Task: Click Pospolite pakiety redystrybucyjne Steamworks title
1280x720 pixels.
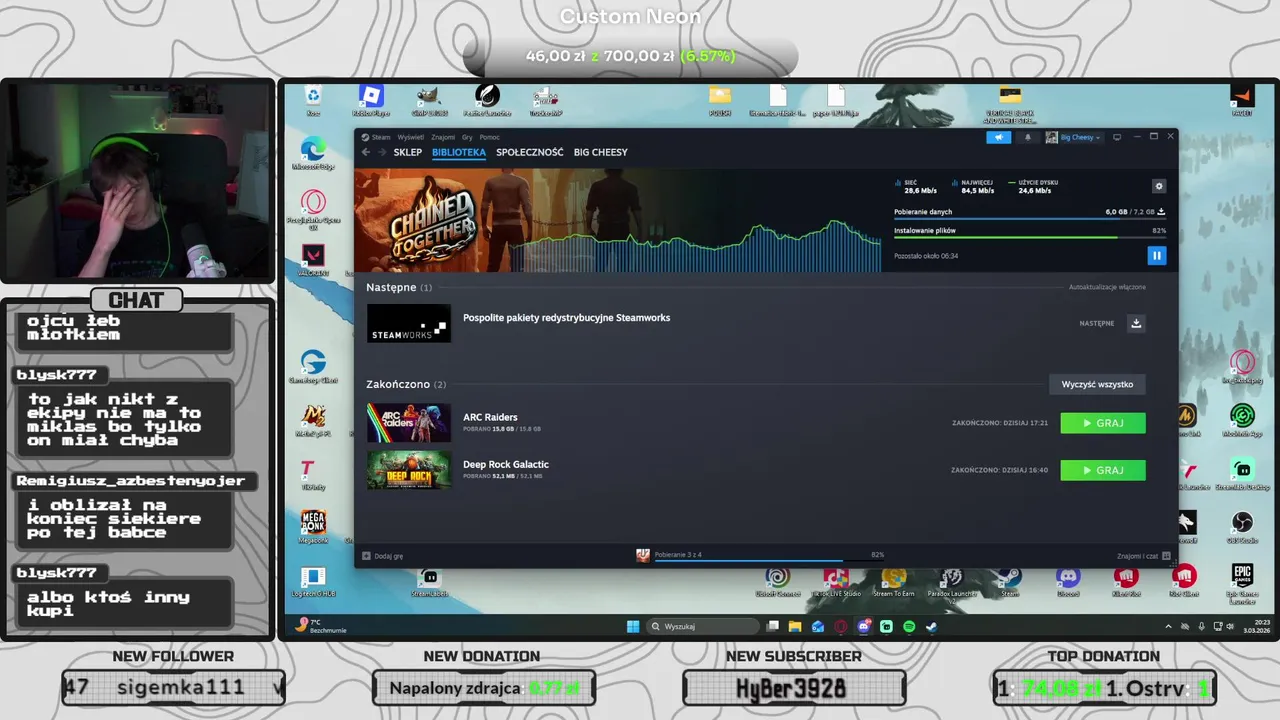Action: (566, 318)
